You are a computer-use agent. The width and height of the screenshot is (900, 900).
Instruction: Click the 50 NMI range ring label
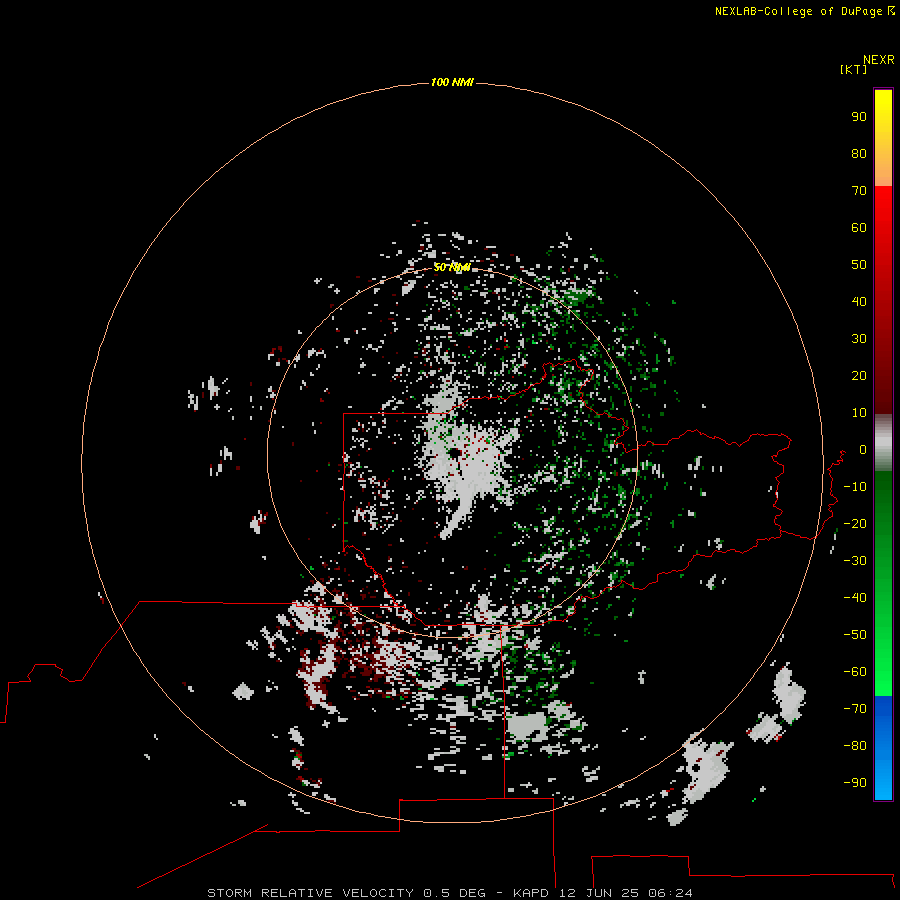(x=452, y=267)
